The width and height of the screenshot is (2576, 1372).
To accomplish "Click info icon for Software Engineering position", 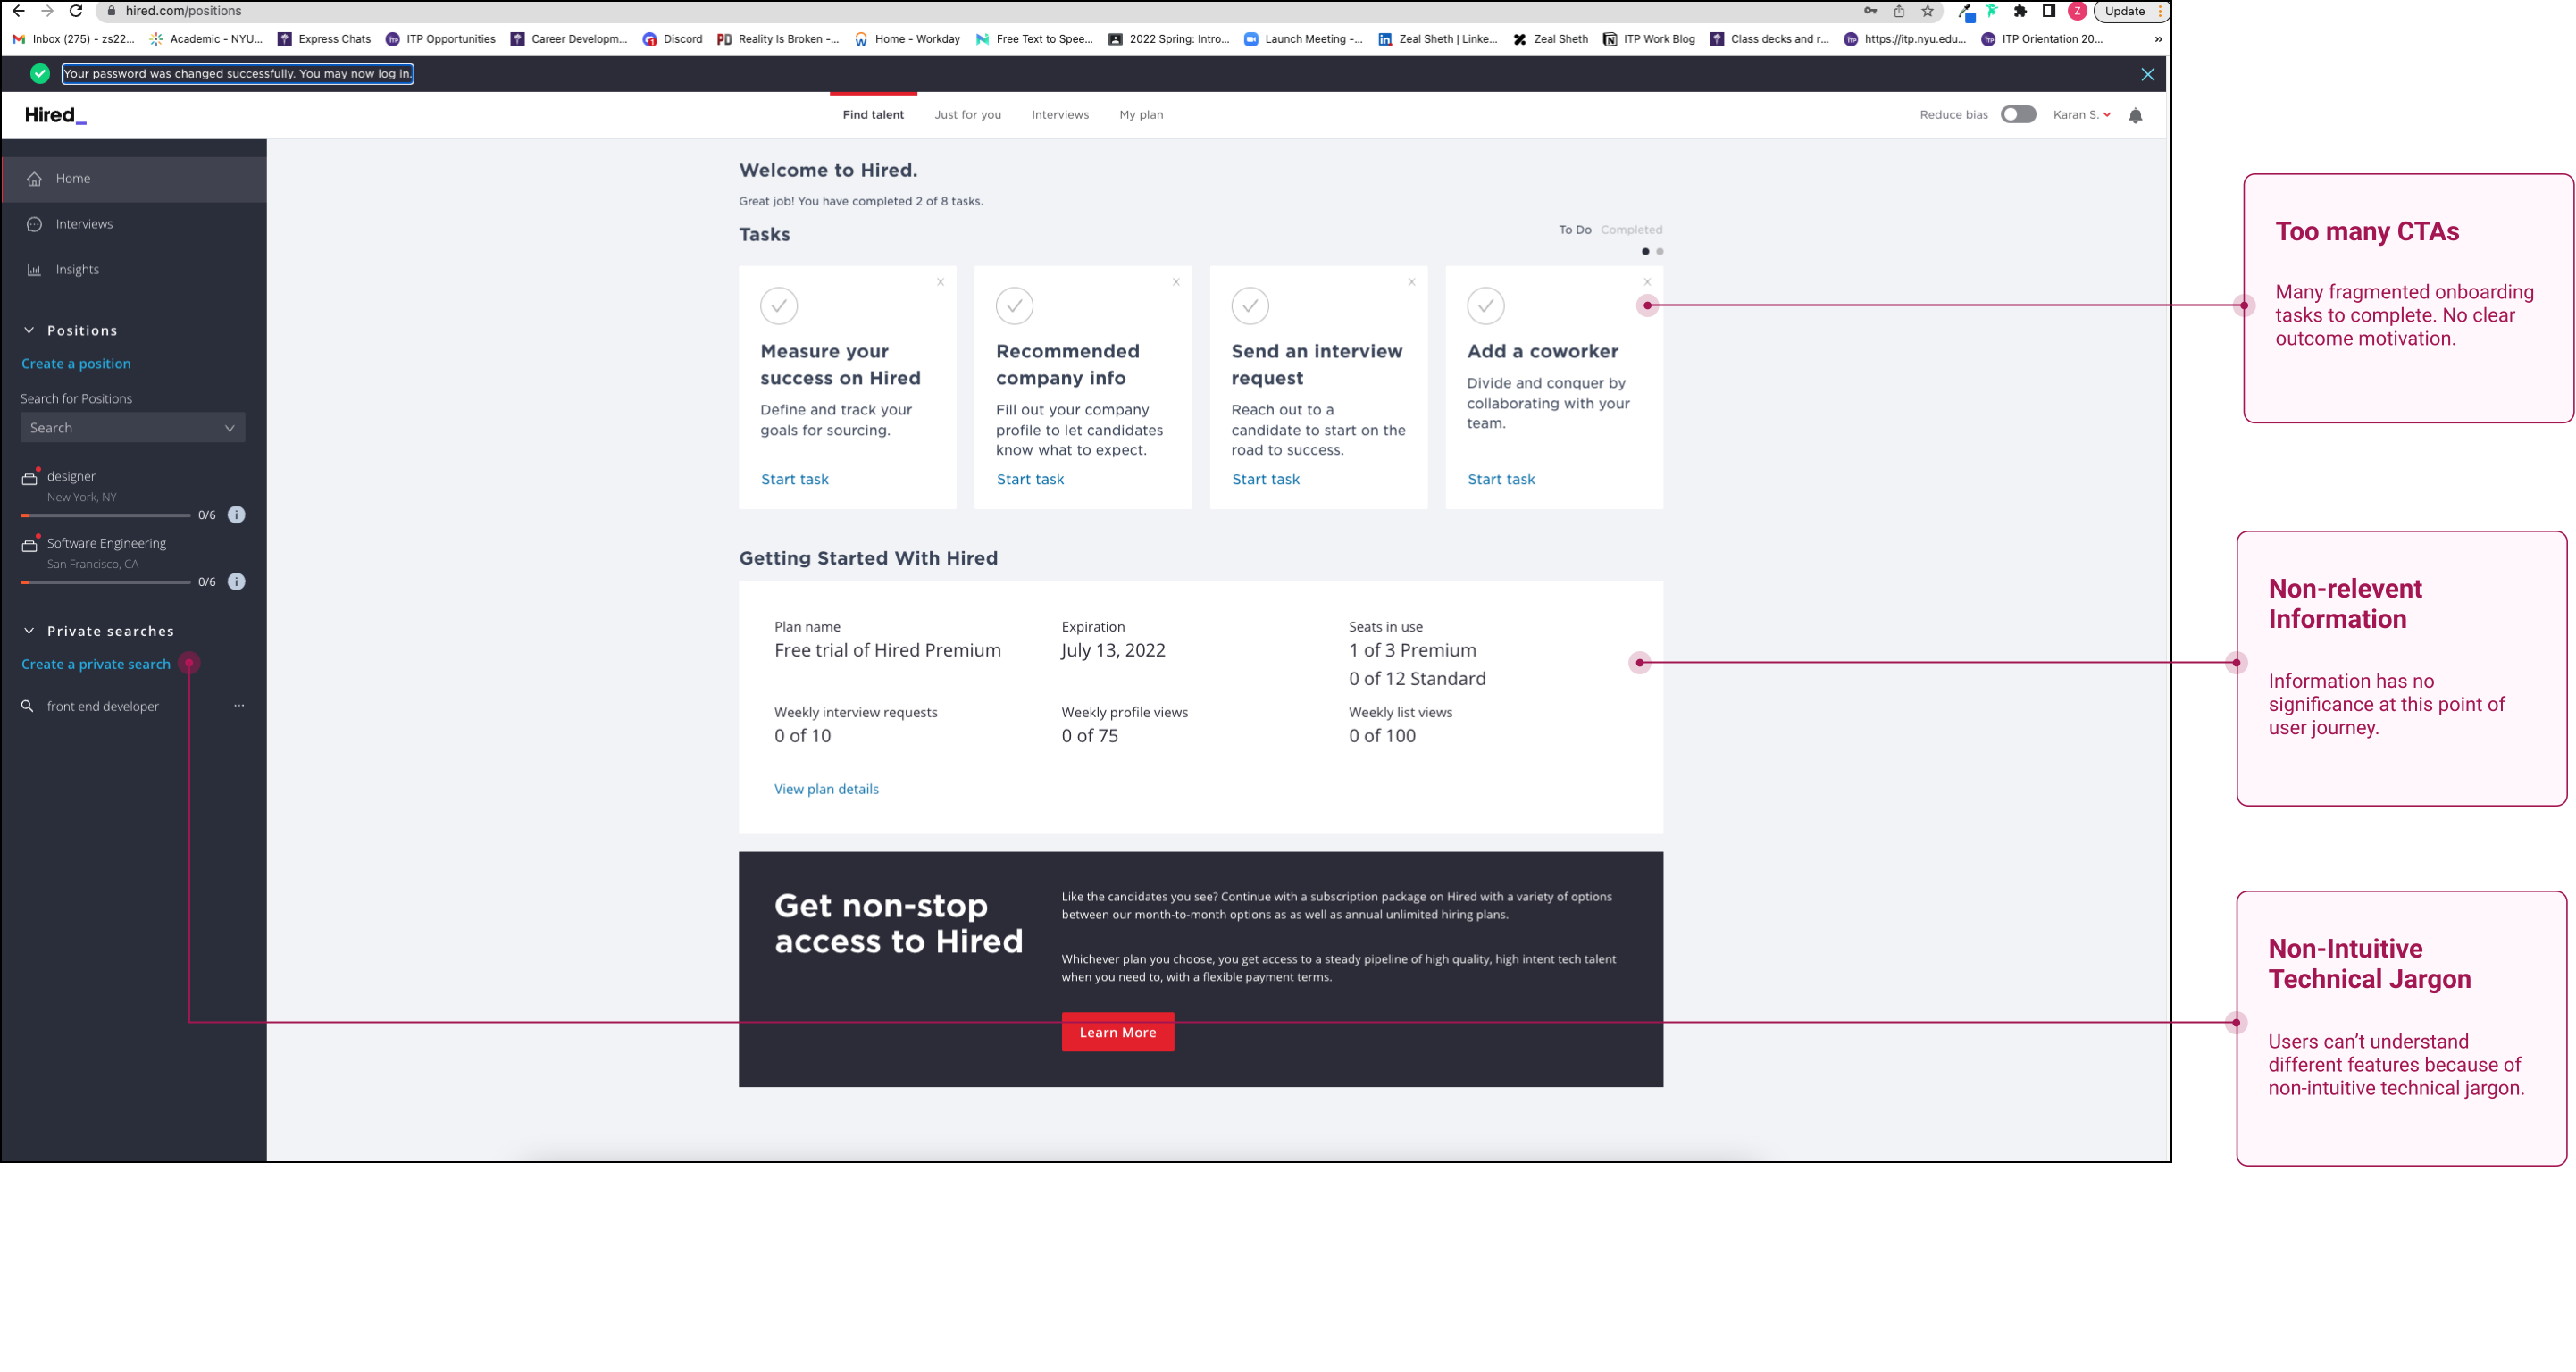I will tap(236, 582).
